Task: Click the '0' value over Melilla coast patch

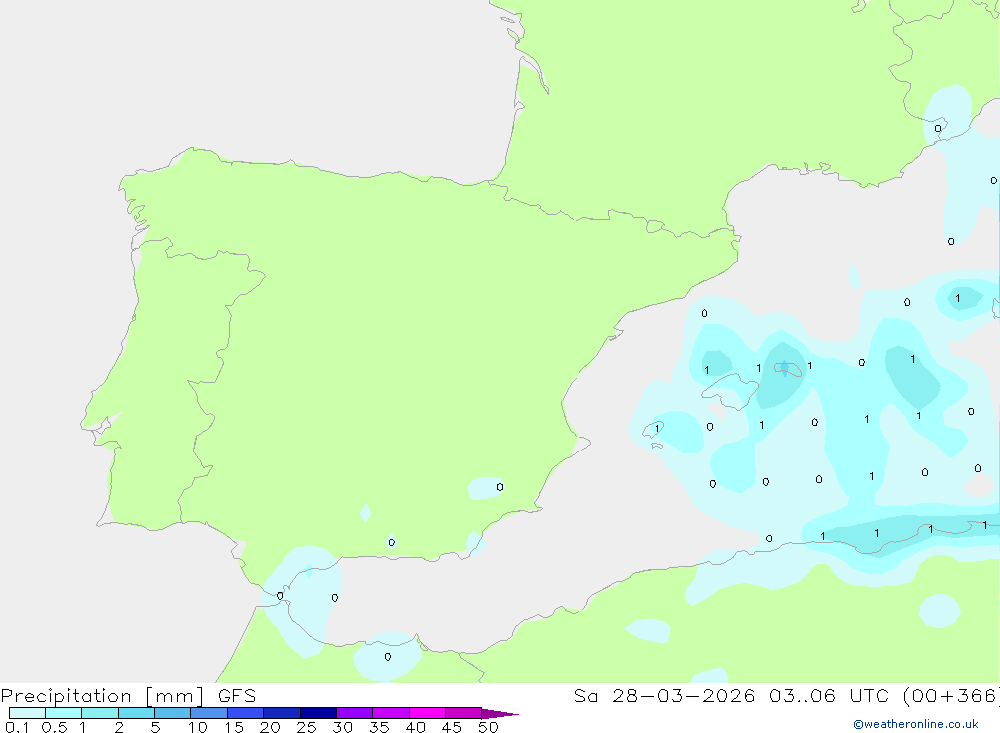Action: point(388,656)
